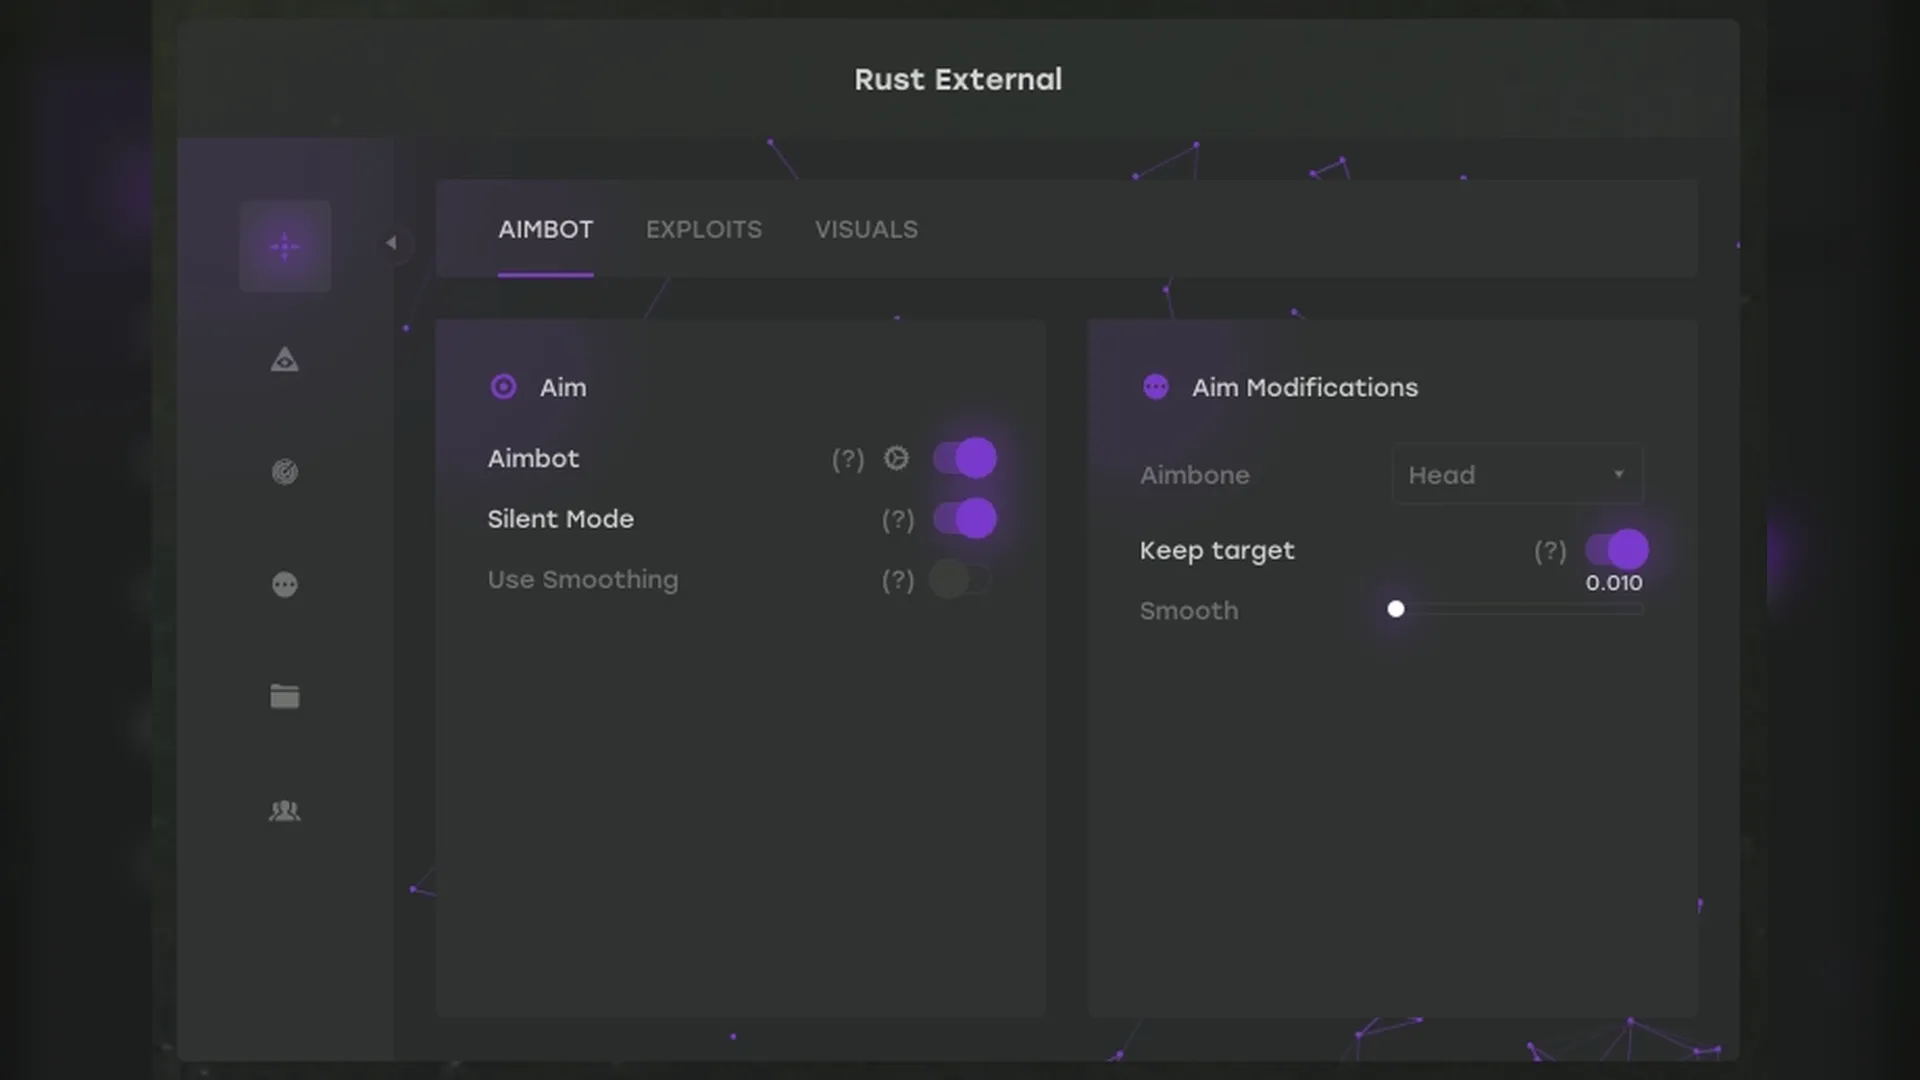Click the speech-bubble dots sidebar icon
1920x1080 pixels.
285,584
